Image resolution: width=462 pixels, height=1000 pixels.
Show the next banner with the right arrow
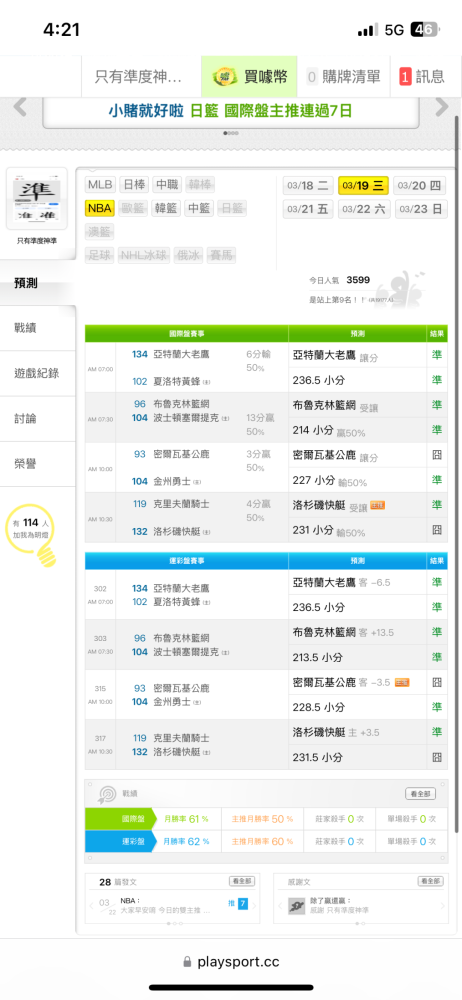click(x=442, y=108)
